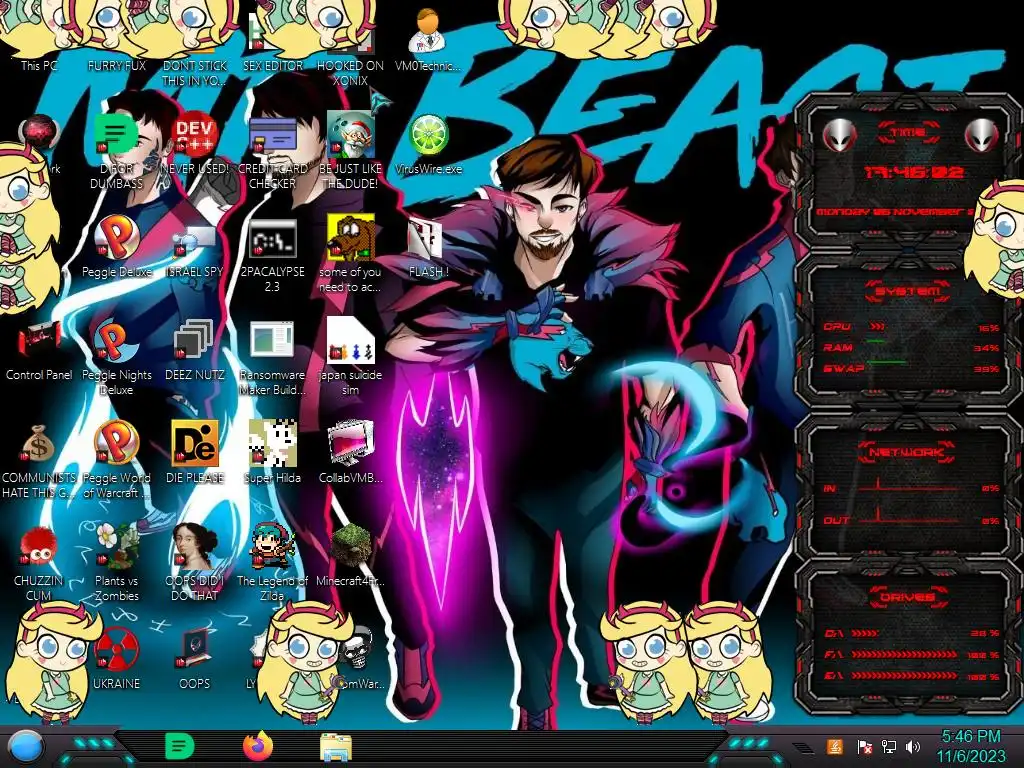Viewport: 1024px width, 768px height.
Task: Open the ISRAEL SPY shortcut
Action: click(x=195, y=247)
